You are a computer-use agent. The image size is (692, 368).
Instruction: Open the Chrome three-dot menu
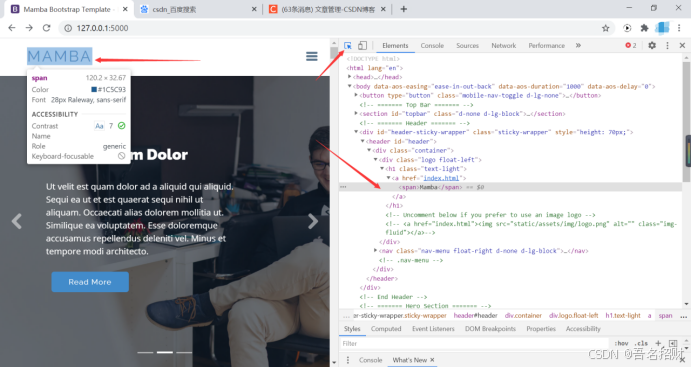click(680, 28)
